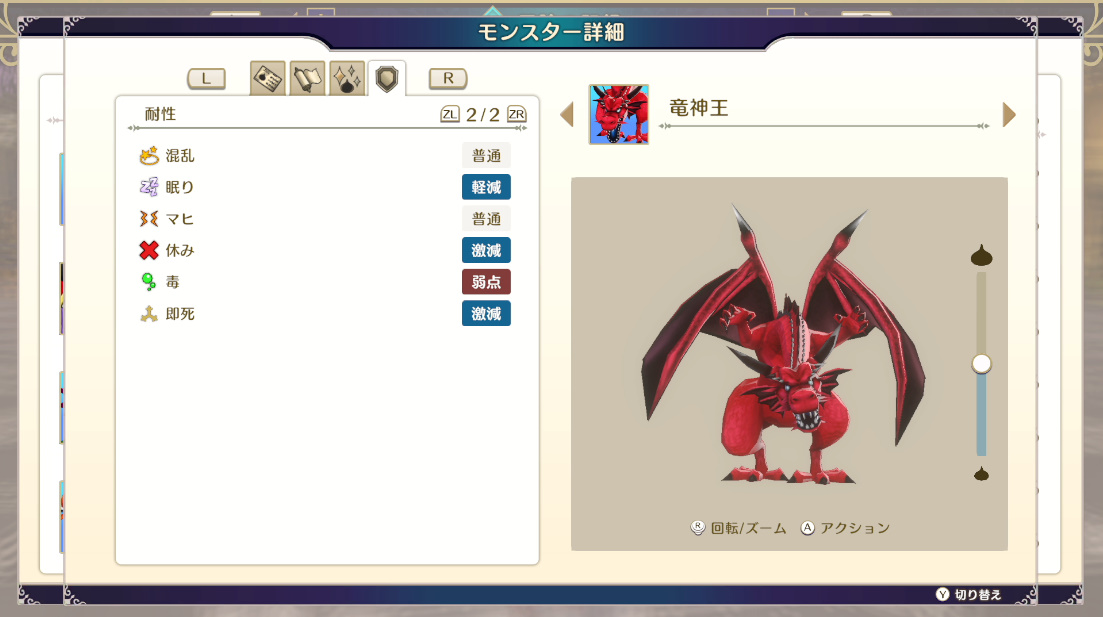Go to next resistance page with ZR
The image size is (1103, 617).
tap(516, 114)
